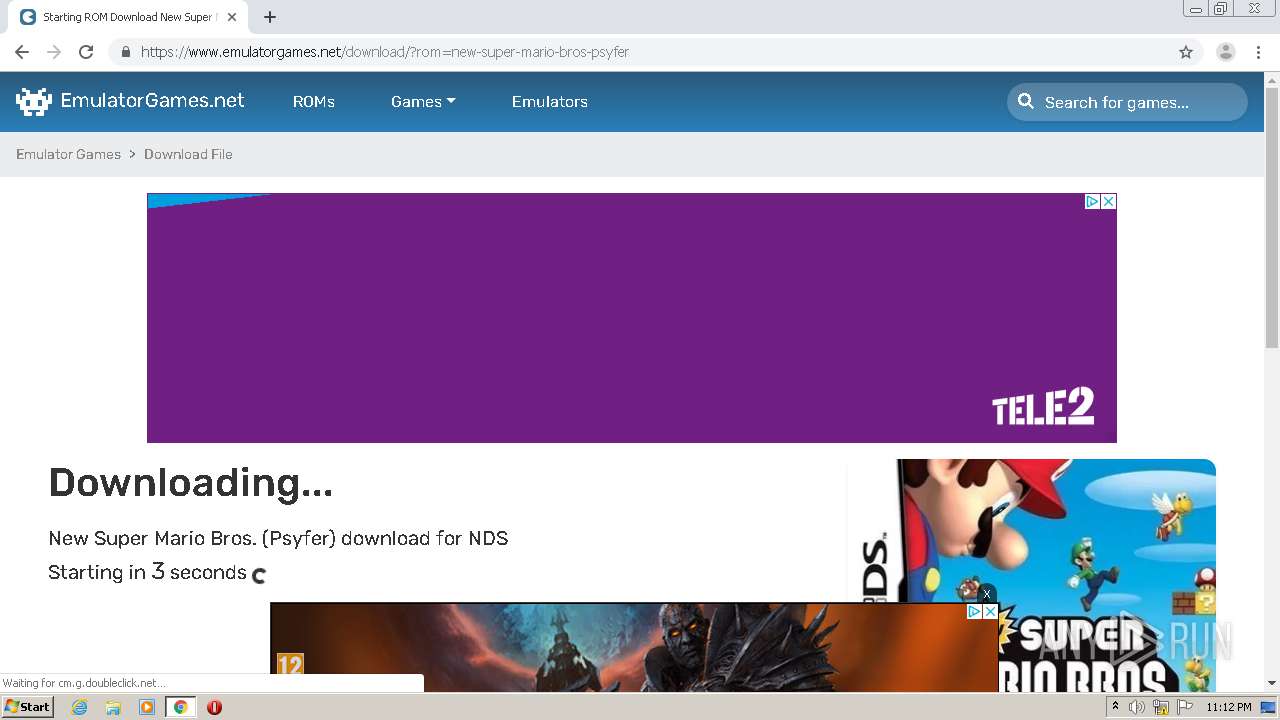Click the browser forward arrow
1280x720 pixels.
click(x=54, y=52)
